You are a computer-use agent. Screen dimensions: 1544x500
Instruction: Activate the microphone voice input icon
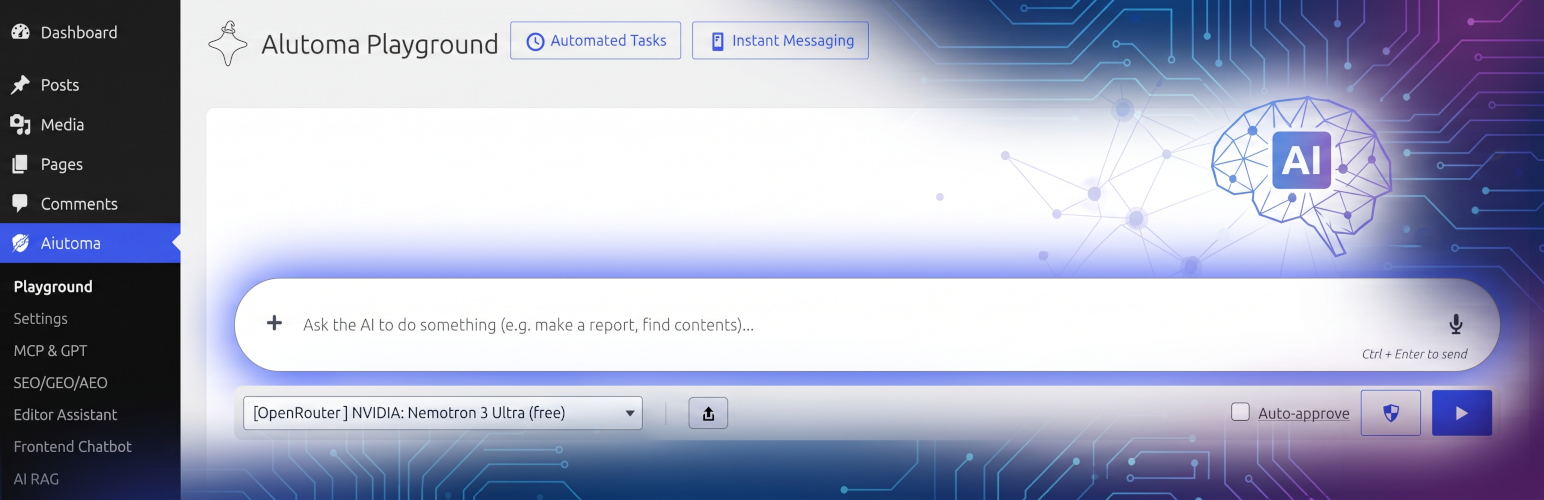tap(1456, 324)
